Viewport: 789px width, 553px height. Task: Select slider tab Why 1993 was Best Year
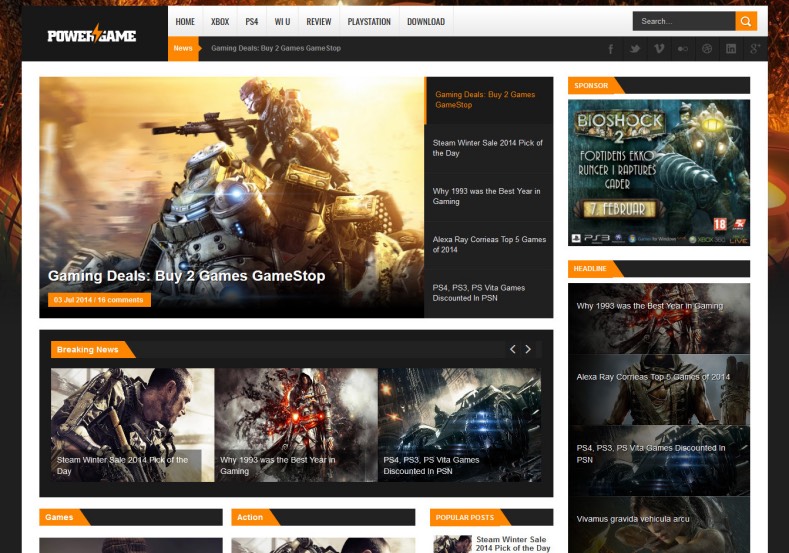(x=489, y=196)
